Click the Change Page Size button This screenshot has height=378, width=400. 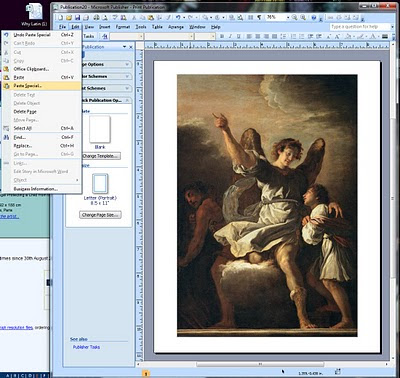pos(100,215)
